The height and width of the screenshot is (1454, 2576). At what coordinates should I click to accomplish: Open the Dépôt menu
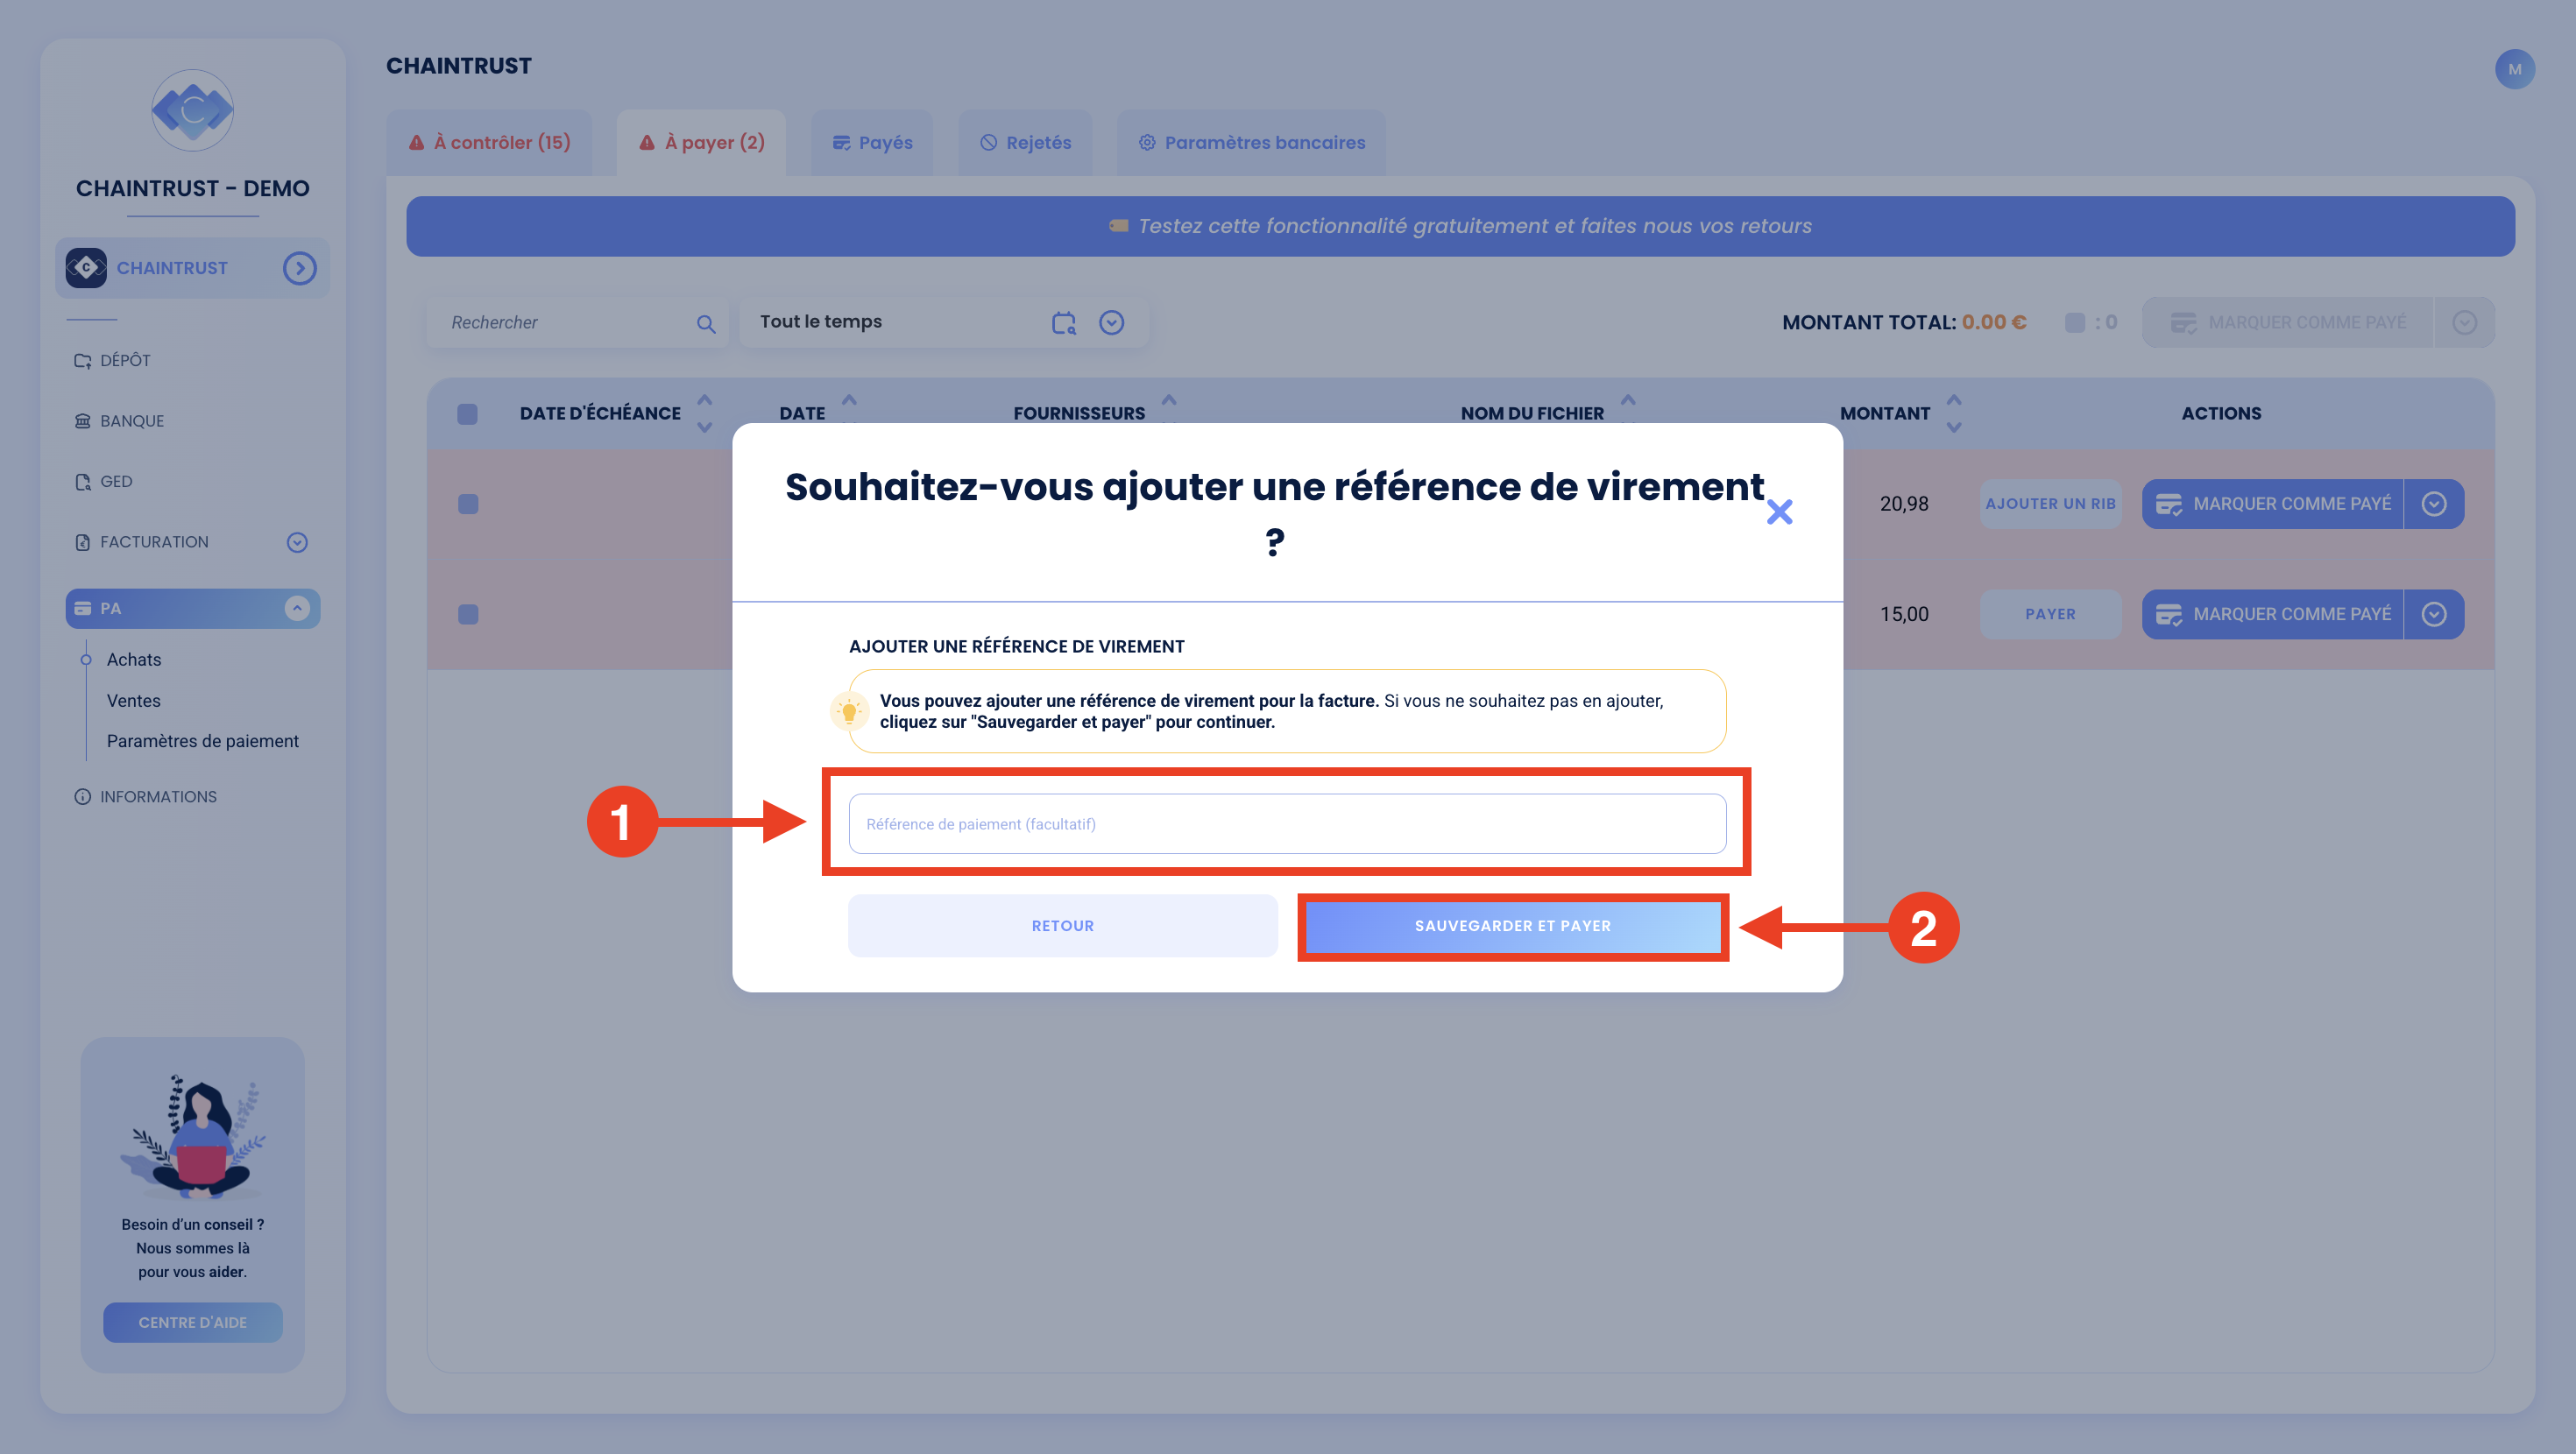(113, 361)
